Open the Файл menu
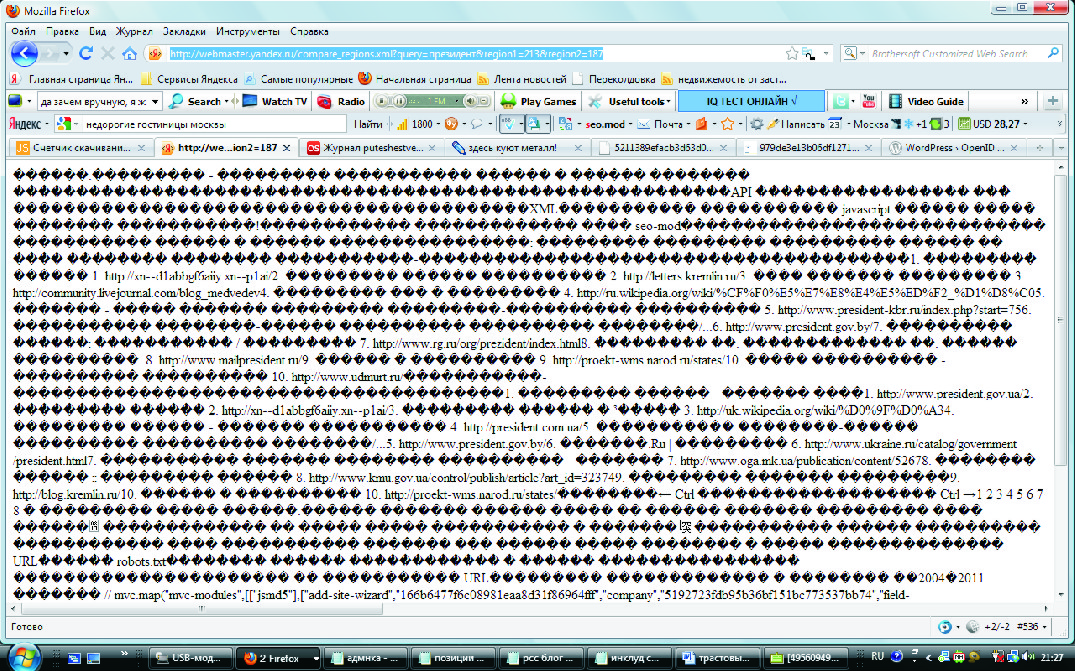Image resolution: width=1075 pixels, height=671 pixels. (23, 32)
